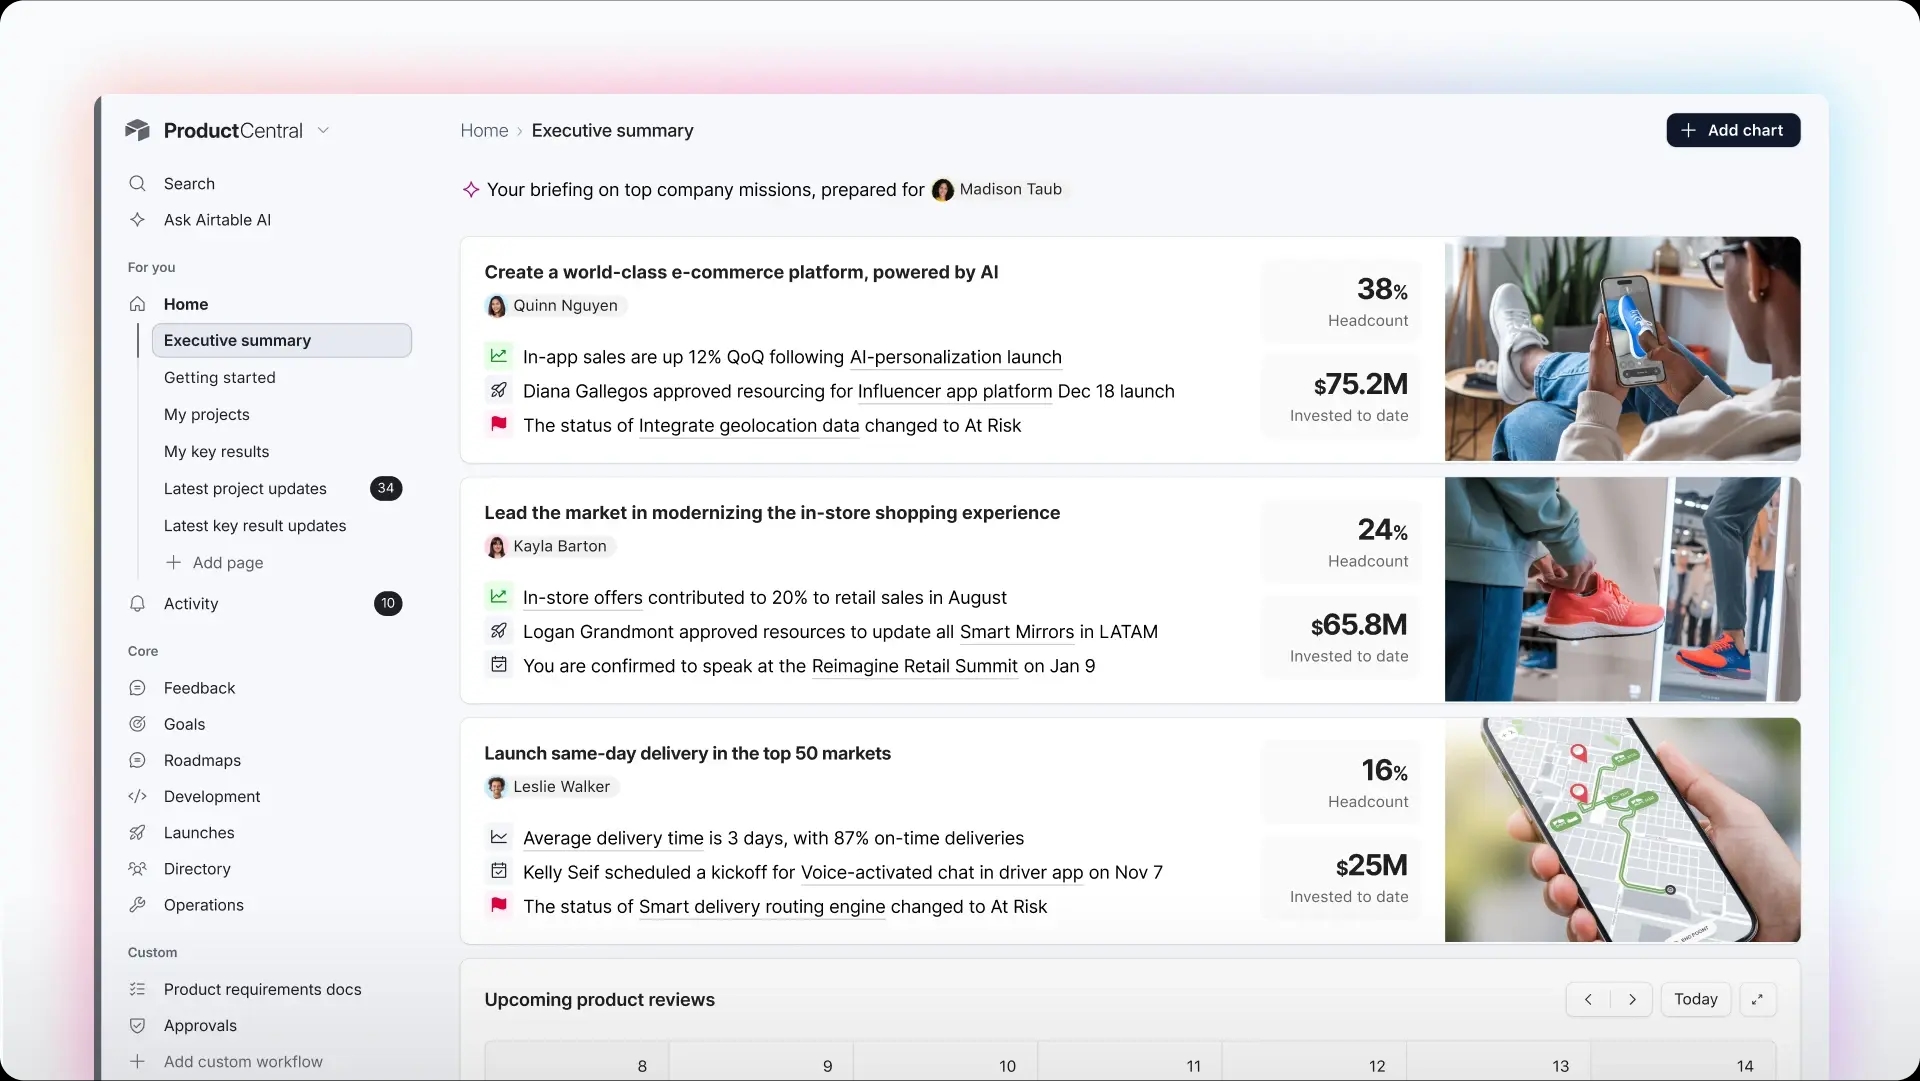Click the Roadmaps icon
This screenshot has height=1081, width=1920.
(x=137, y=760)
